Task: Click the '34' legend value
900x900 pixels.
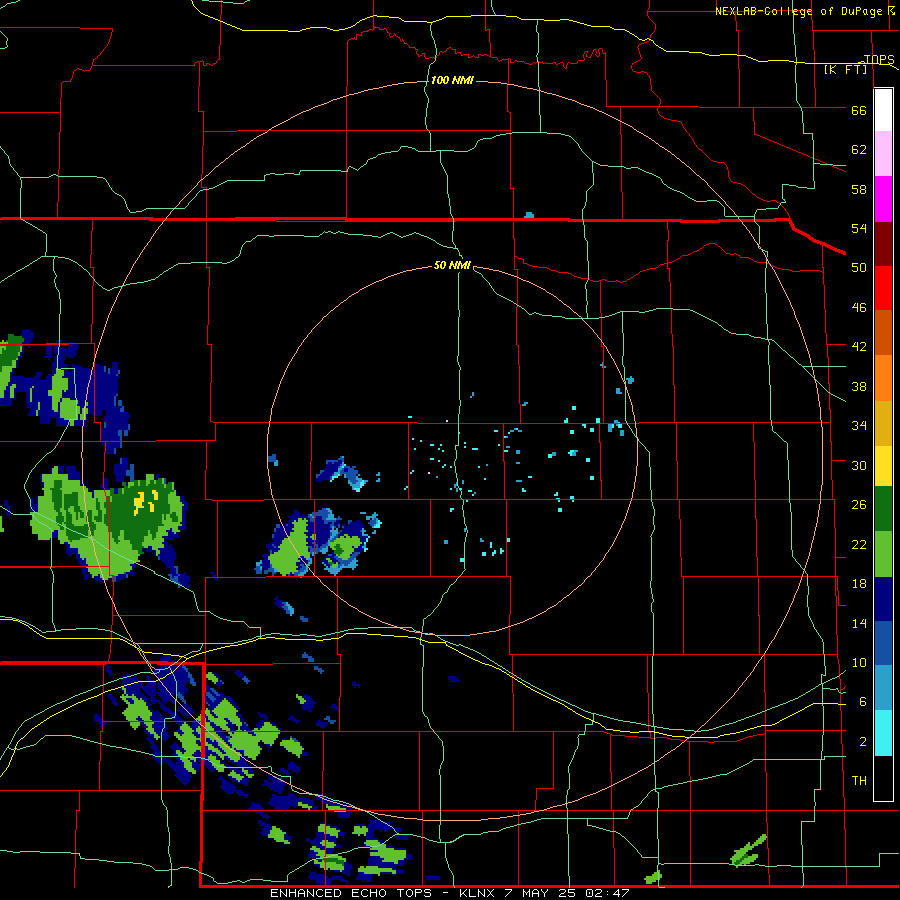Action: pos(859,426)
